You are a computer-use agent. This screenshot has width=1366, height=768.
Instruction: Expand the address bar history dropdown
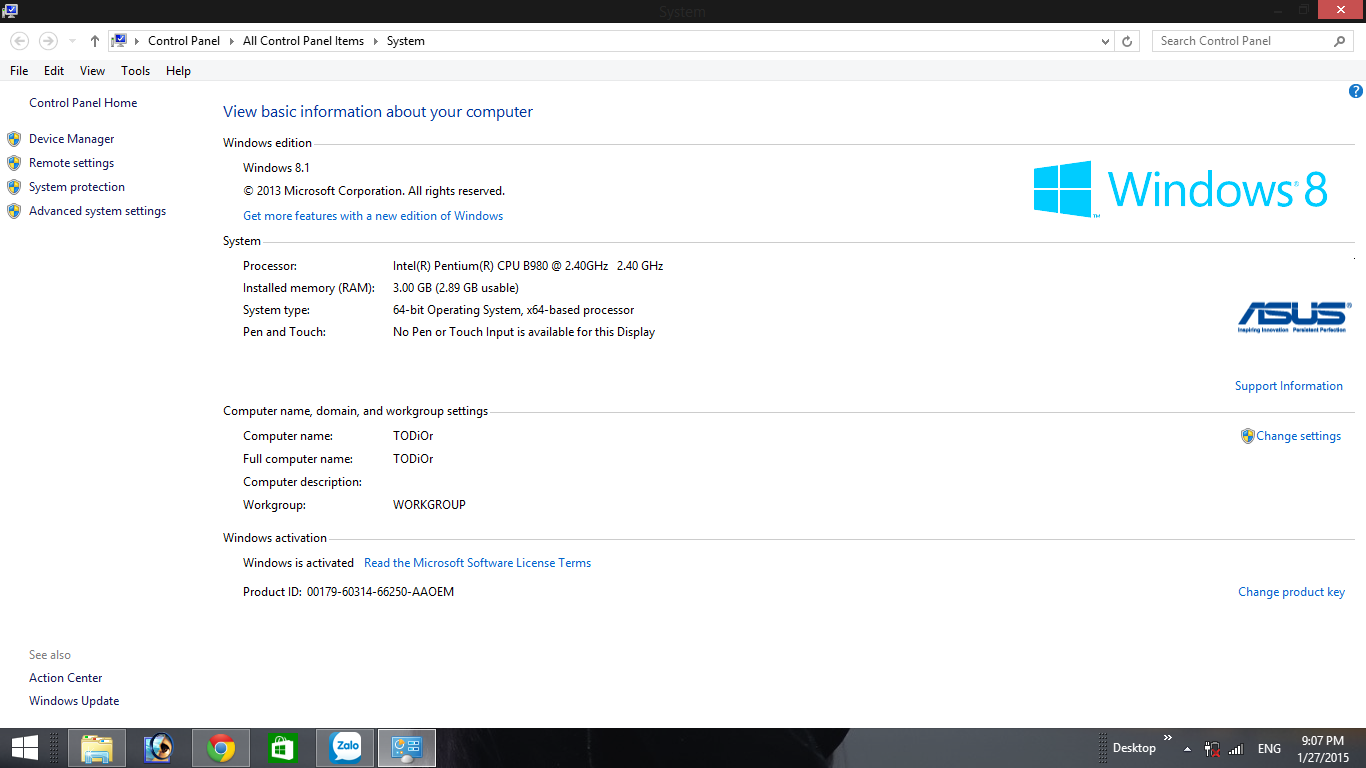1105,41
